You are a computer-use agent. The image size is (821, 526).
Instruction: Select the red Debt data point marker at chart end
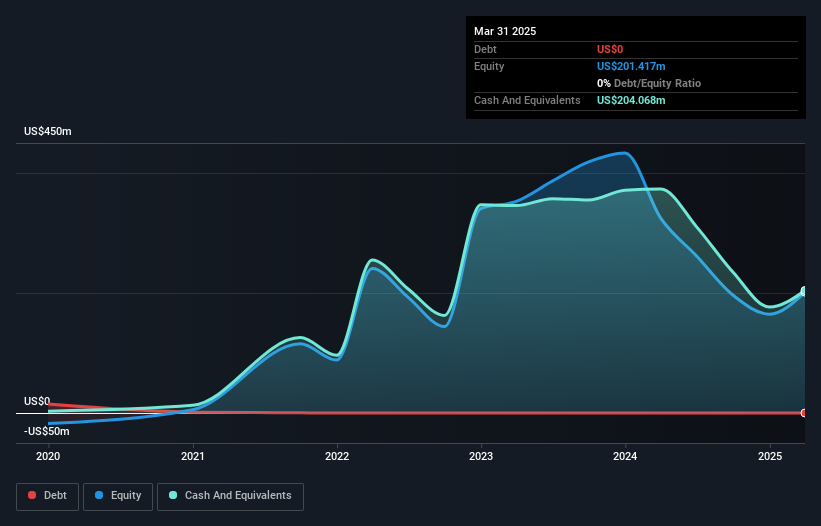pos(804,413)
